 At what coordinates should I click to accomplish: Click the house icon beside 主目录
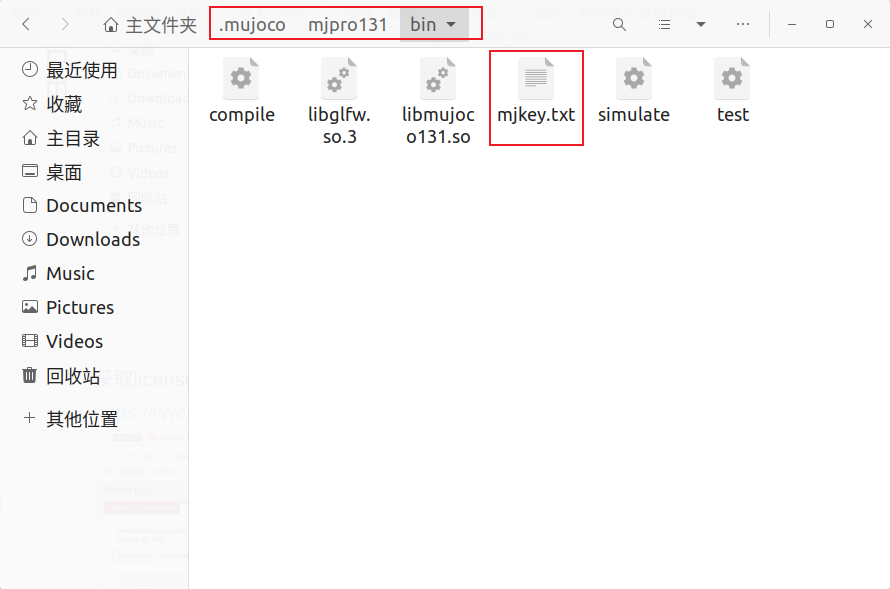pos(30,137)
